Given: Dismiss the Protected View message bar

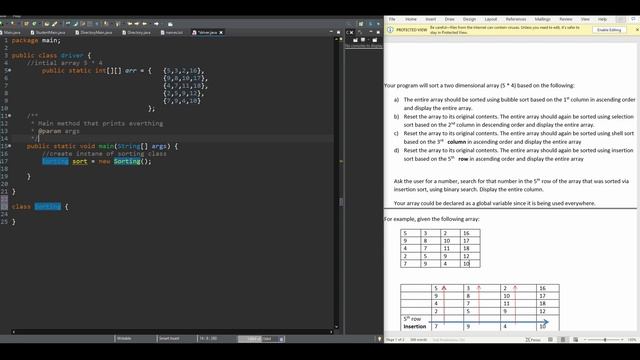Looking at the screenshot, I should [637, 30].
